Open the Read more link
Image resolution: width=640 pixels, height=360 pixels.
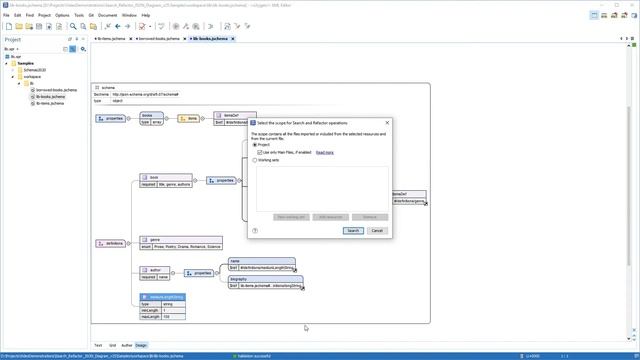[325, 153]
